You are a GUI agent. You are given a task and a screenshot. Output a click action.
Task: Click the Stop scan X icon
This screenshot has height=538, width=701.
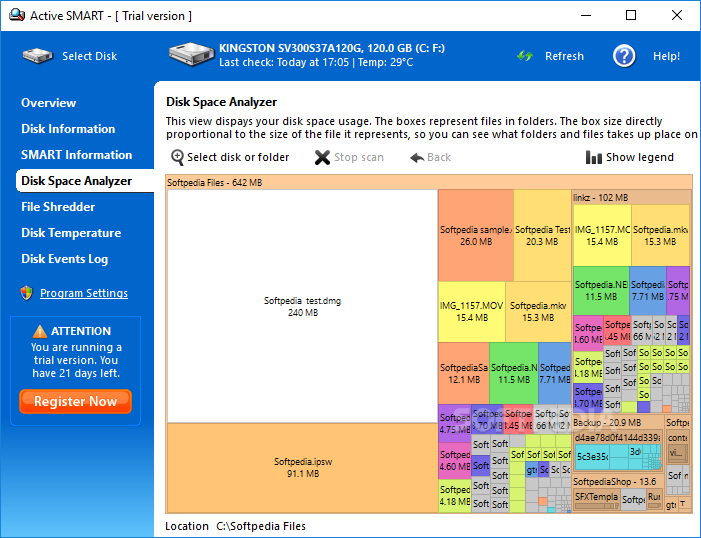pos(322,157)
